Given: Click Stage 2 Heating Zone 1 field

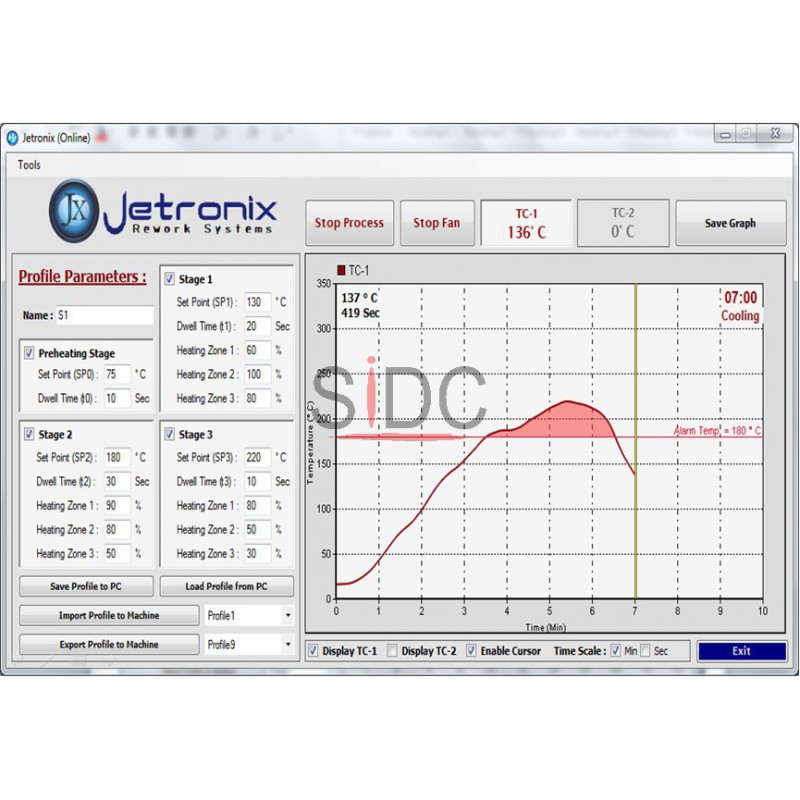Looking at the screenshot, I should tap(117, 506).
